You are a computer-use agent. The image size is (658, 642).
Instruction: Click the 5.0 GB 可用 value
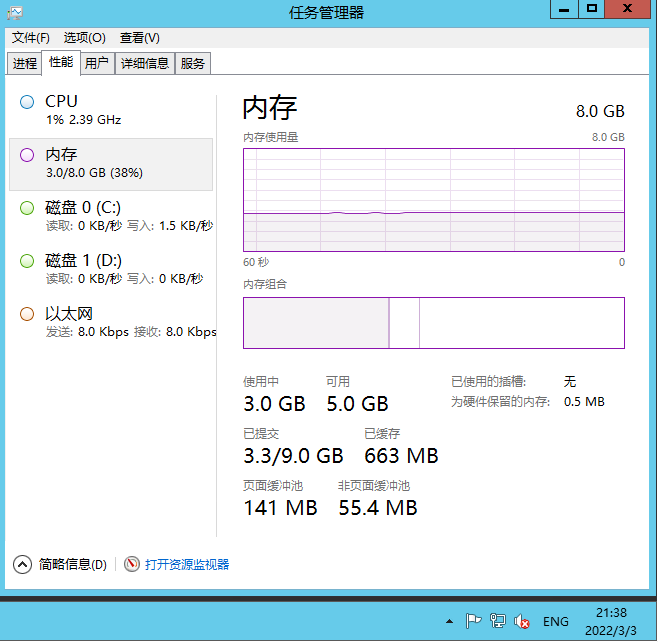(358, 404)
